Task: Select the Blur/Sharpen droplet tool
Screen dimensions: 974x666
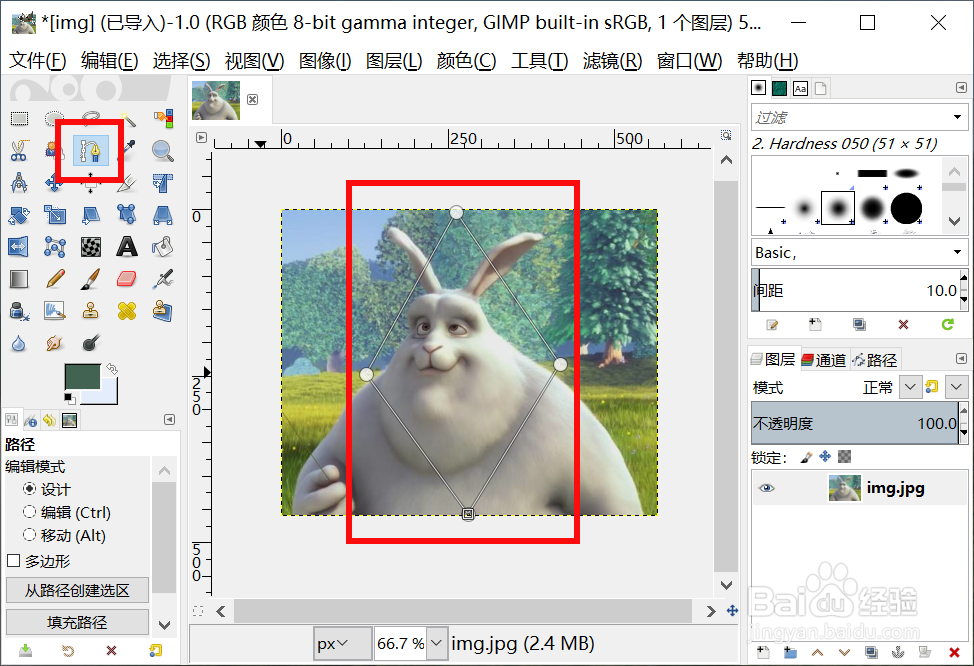Action: click(x=19, y=343)
